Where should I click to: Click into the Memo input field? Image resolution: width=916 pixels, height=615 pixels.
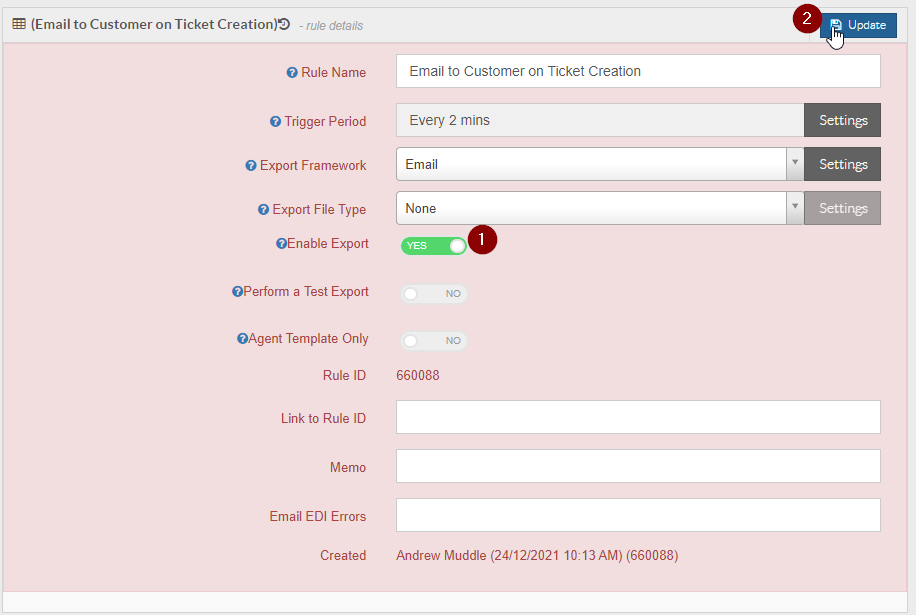(x=638, y=466)
